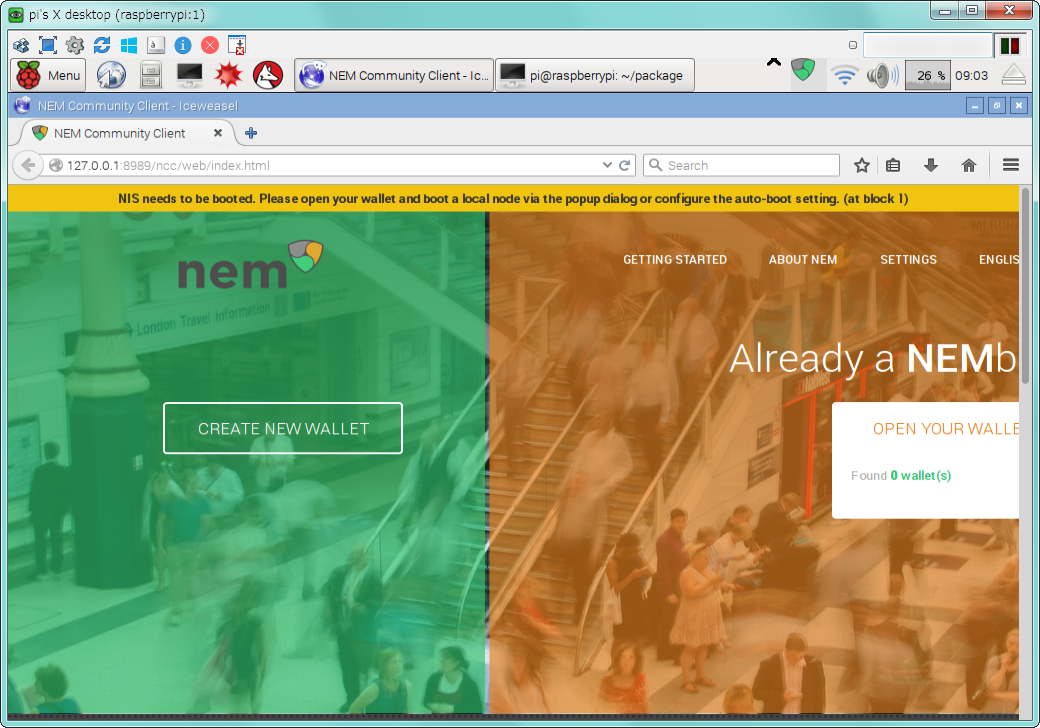Click the Found 0 wallet(s) text
Image resolution: width=1040 pixels, height=728 pixels.
(901, 475)
